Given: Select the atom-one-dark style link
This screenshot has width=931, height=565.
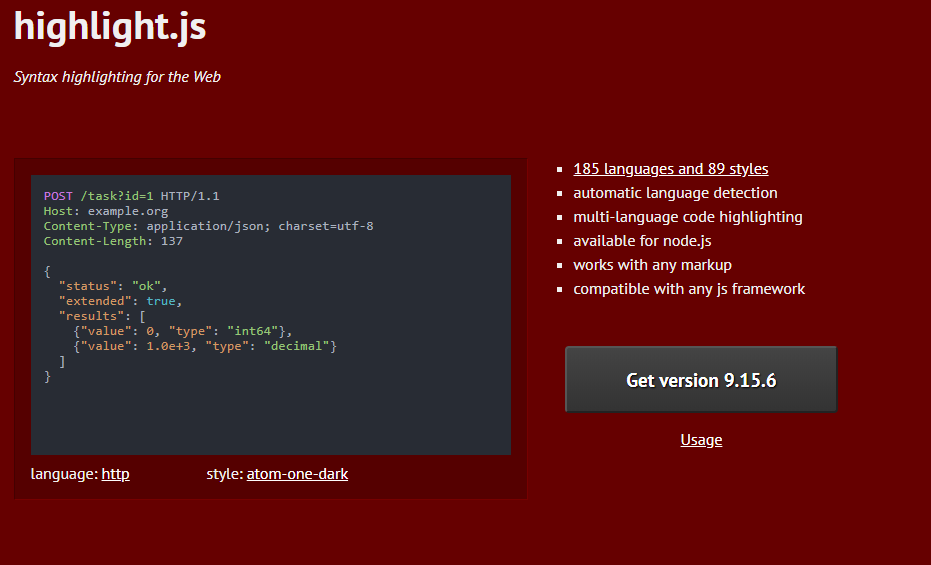Looking at the screenshot, I should (x=297, y=474).
